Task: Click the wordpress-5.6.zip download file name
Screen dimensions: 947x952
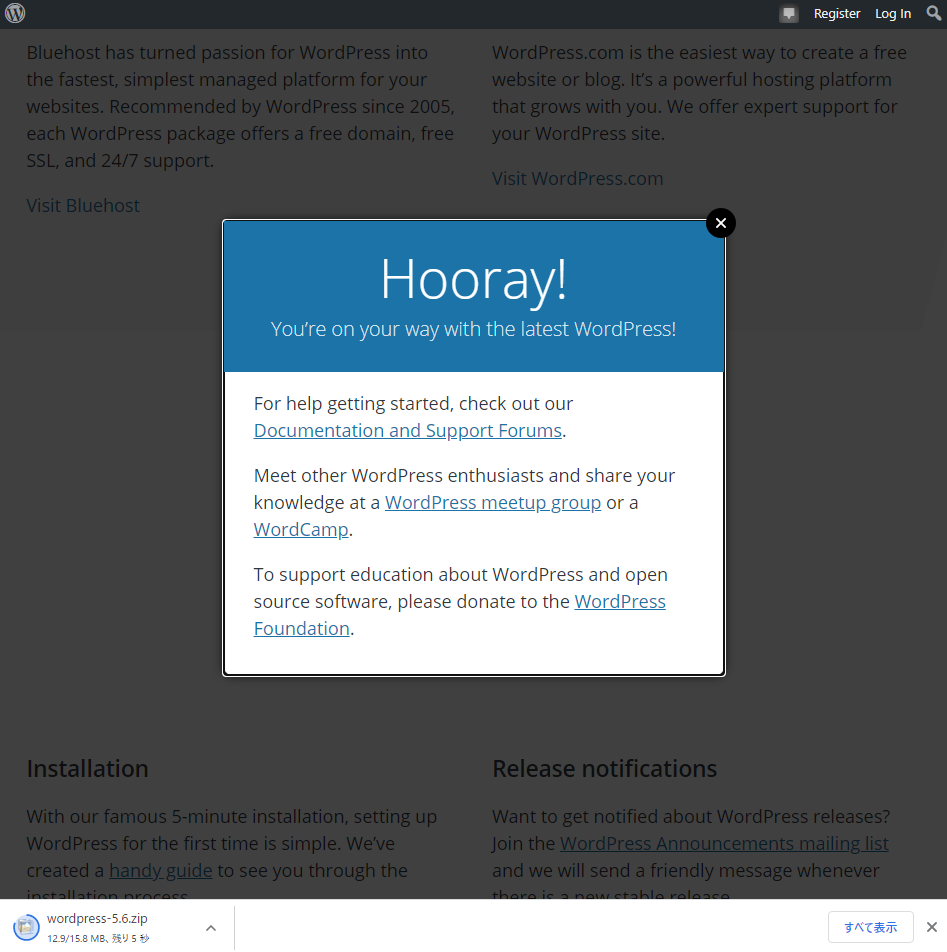Action: 97,919
